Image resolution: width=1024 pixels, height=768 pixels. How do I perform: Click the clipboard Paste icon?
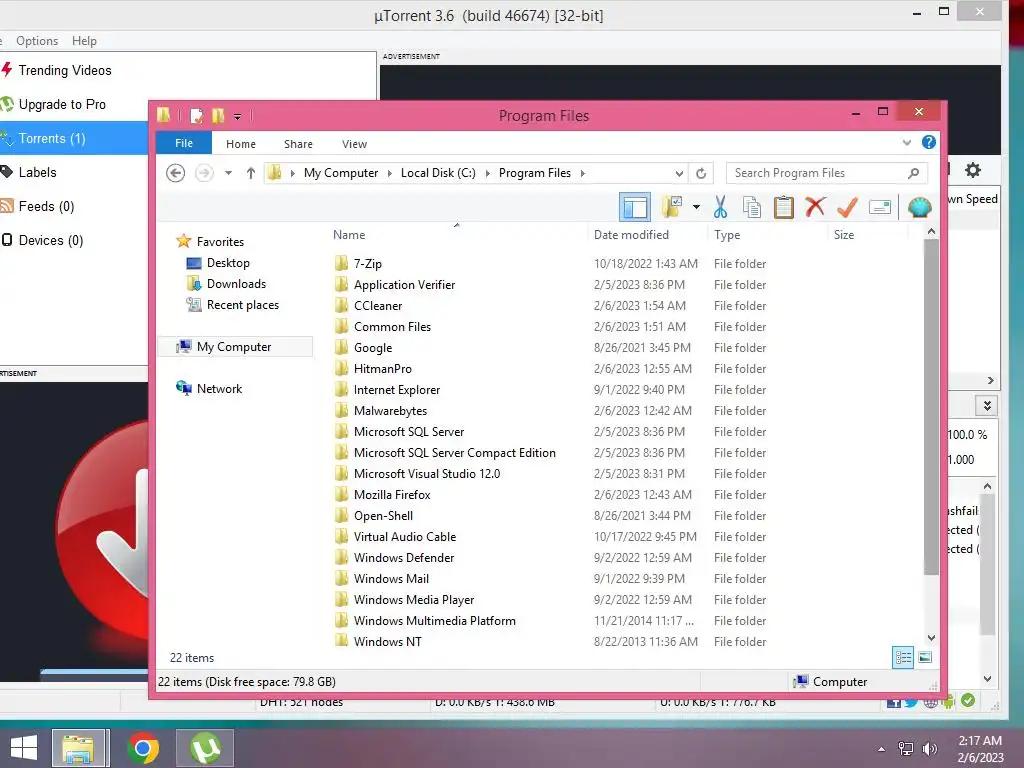tap(783, 207)
